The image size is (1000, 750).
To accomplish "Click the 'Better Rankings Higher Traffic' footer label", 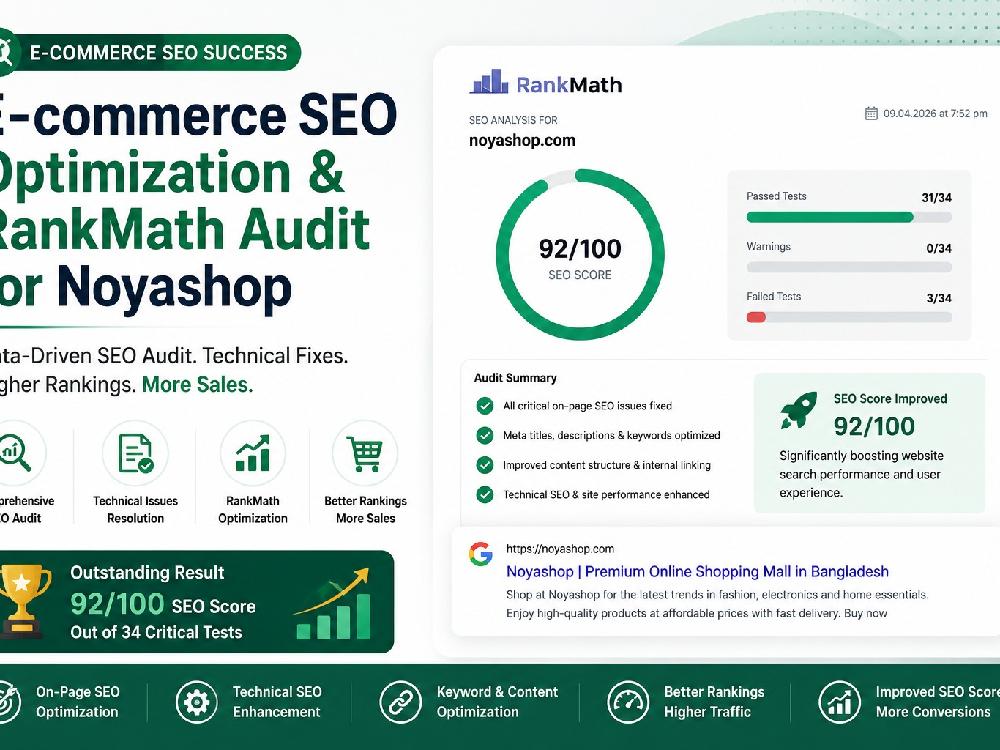I will (x=714, y=702).
